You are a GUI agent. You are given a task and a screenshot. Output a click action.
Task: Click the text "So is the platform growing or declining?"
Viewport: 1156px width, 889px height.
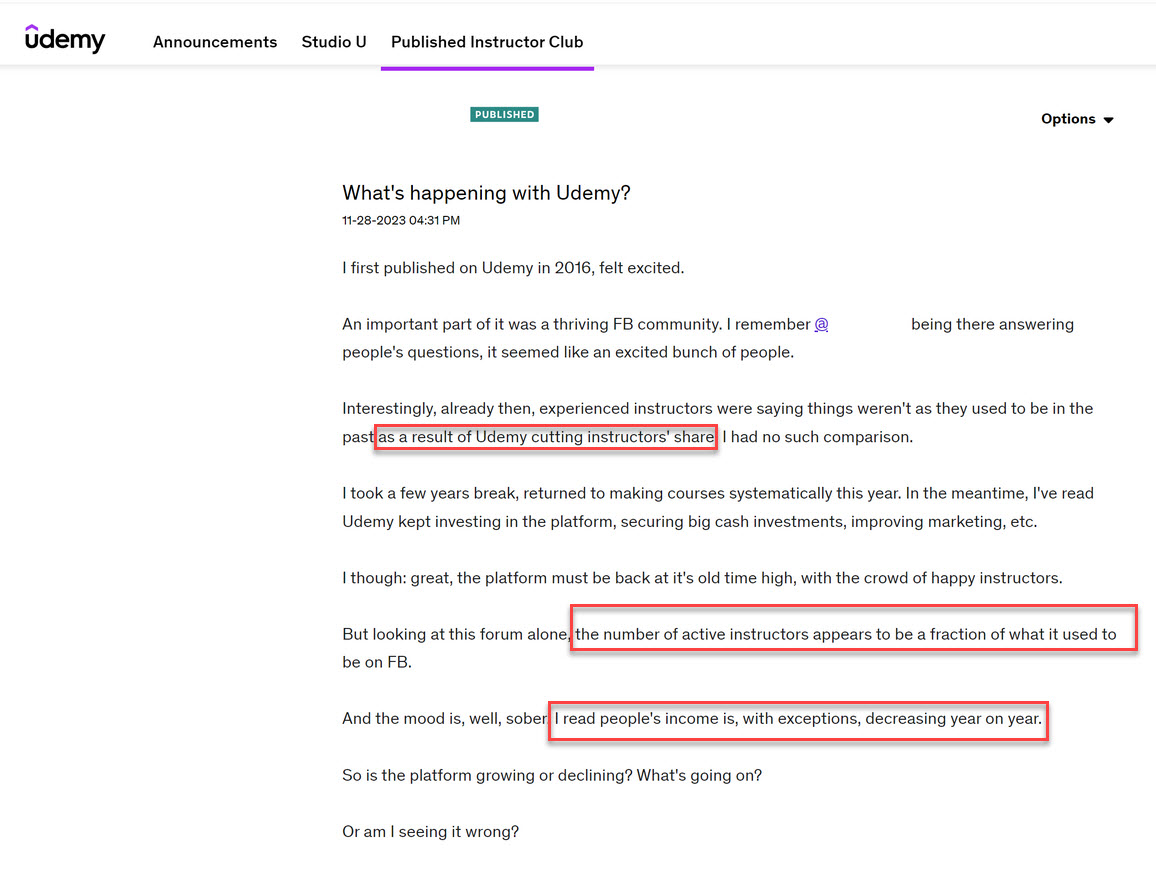click(x=487, y=775)
